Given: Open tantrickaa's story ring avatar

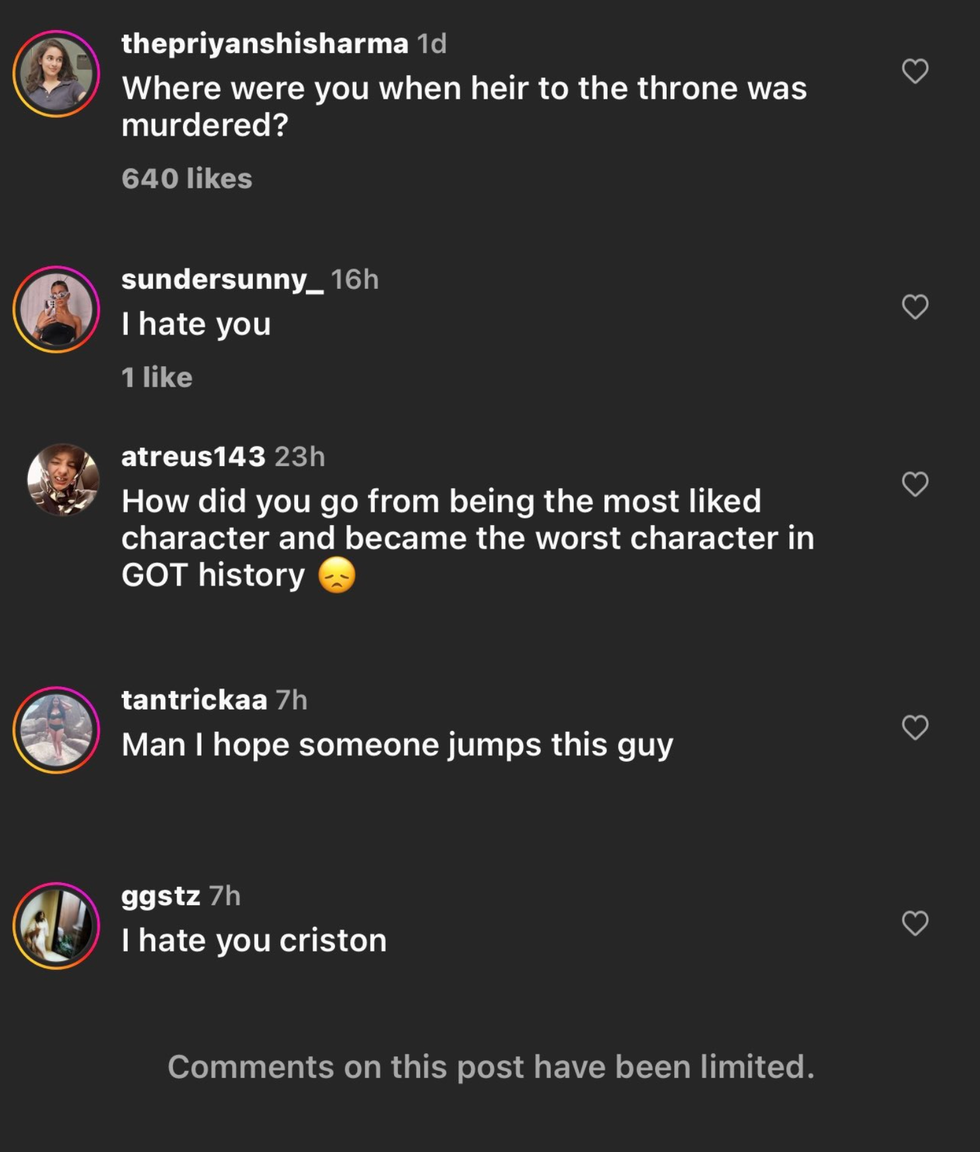Looking at the screenshot, I should pyautogui.click(x=56, y=730).
